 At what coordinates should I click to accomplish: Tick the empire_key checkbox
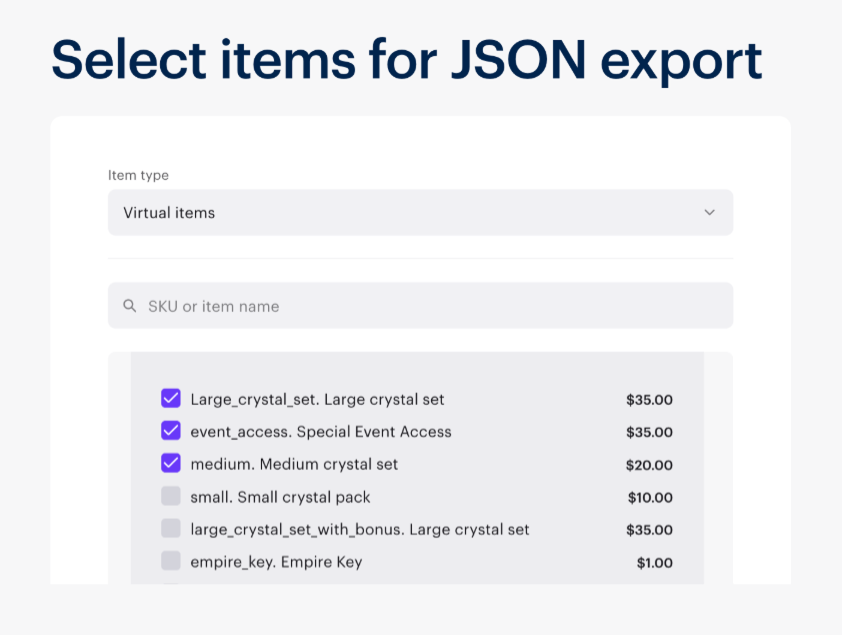tap(171, 561)
